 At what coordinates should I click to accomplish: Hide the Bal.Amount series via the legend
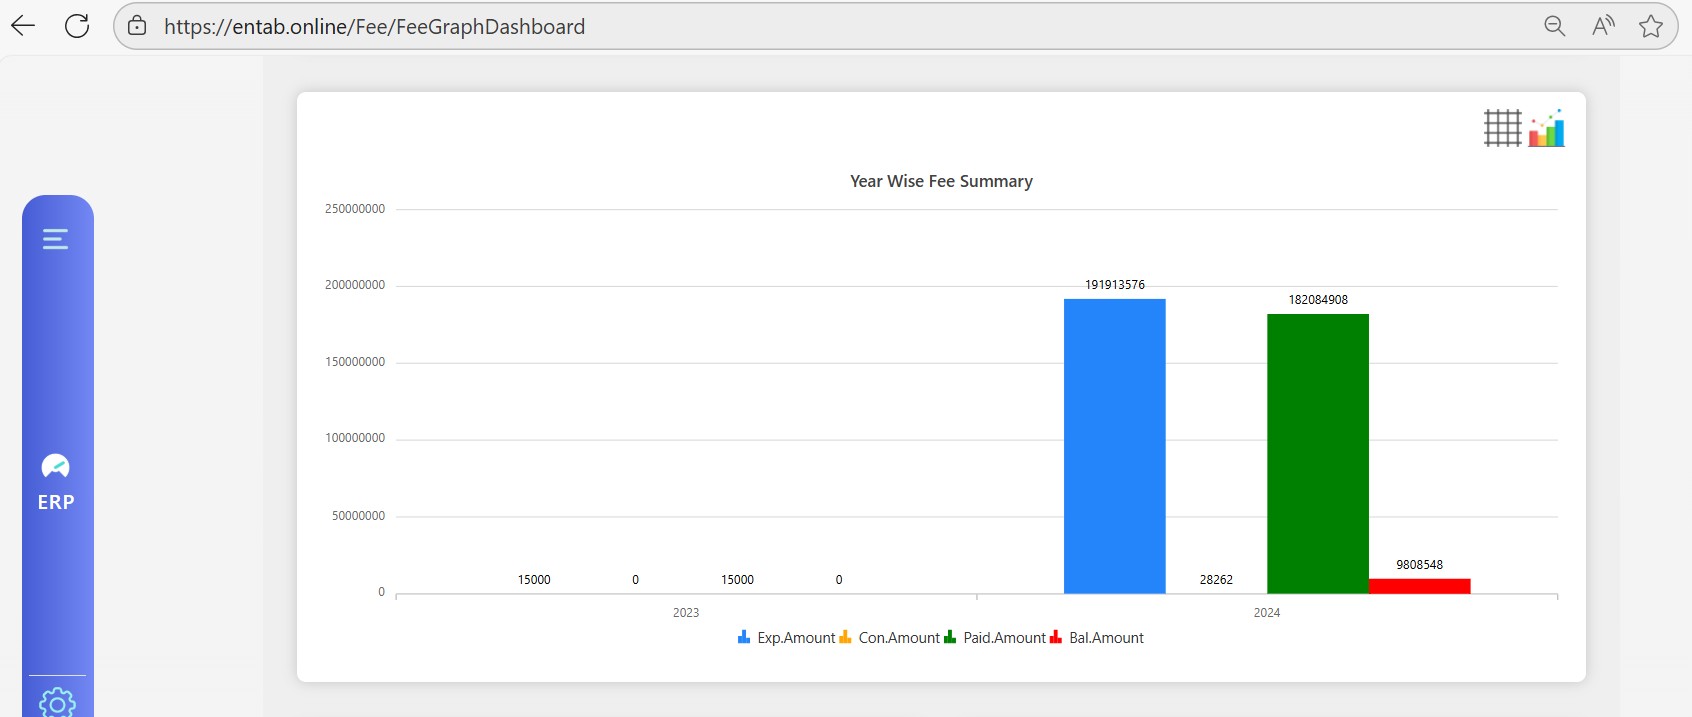click(1097, 638)
